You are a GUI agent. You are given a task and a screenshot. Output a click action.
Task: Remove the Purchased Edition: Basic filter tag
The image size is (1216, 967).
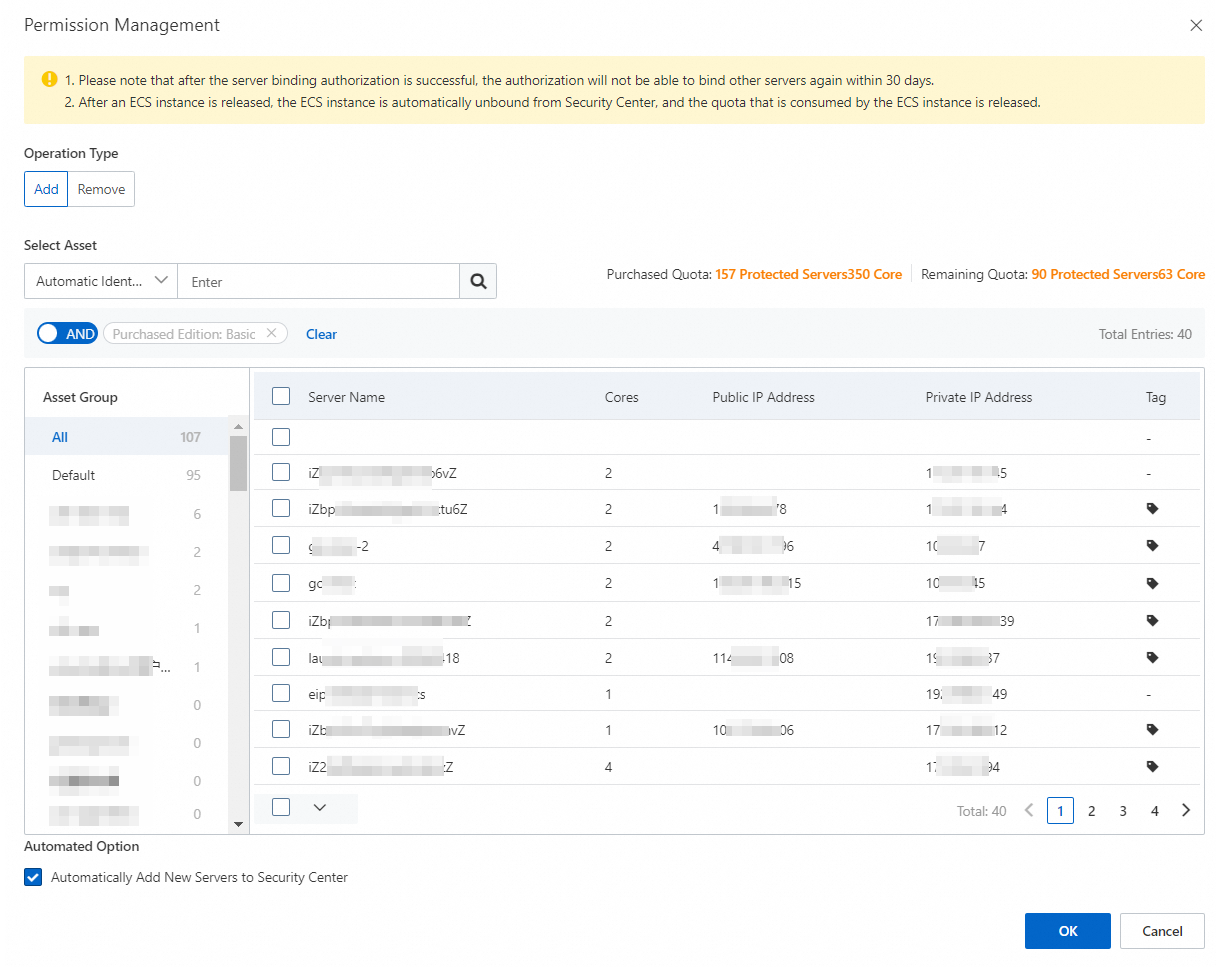click(271, 334)
